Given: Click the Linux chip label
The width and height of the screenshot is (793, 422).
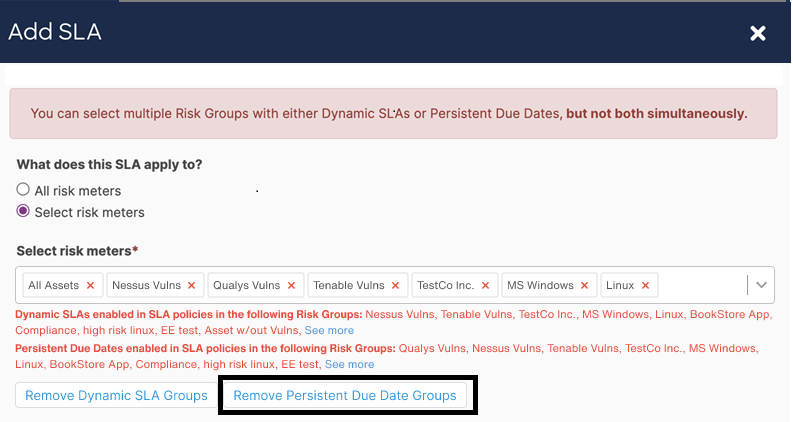Looking at the screenshot, I should point(620,285).
